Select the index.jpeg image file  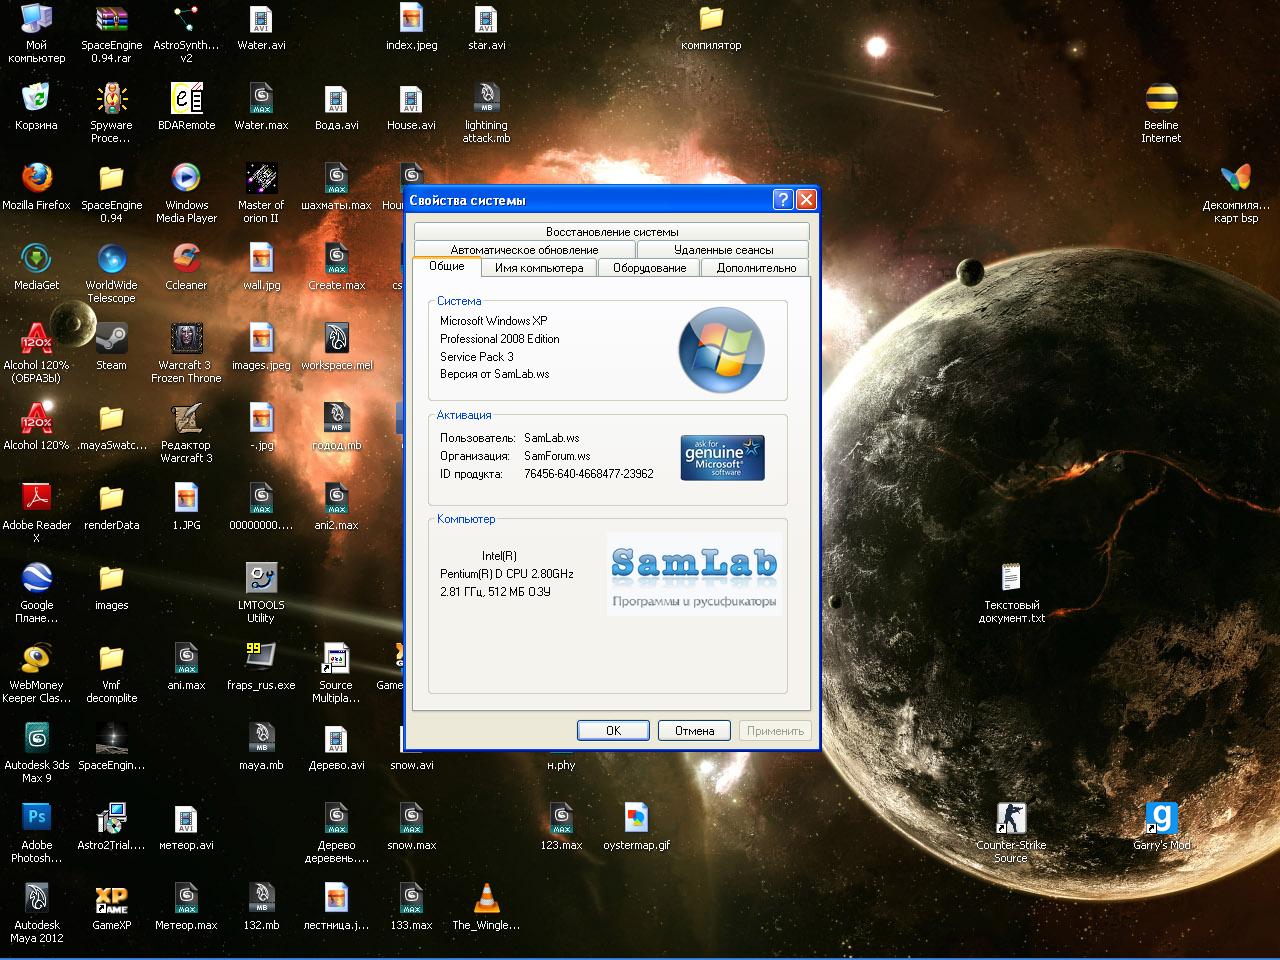[x=411, y=19]
